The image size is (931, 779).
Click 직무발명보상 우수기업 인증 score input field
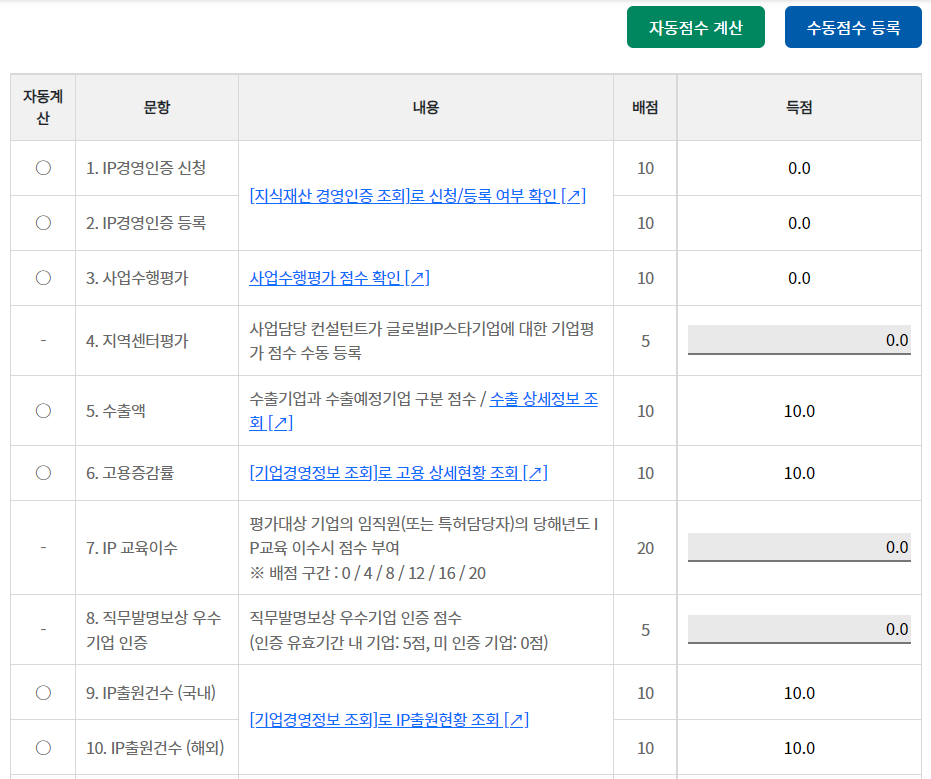798,629
